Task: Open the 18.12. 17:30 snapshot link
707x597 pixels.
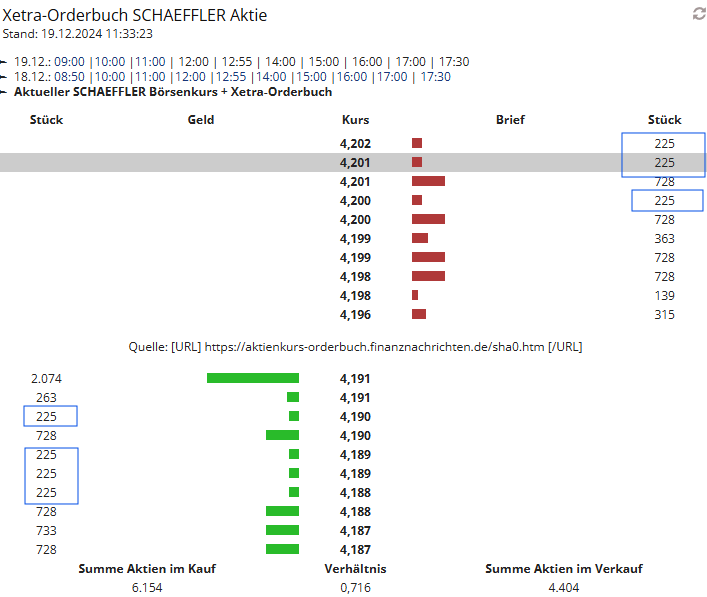Action: [435, 77]
